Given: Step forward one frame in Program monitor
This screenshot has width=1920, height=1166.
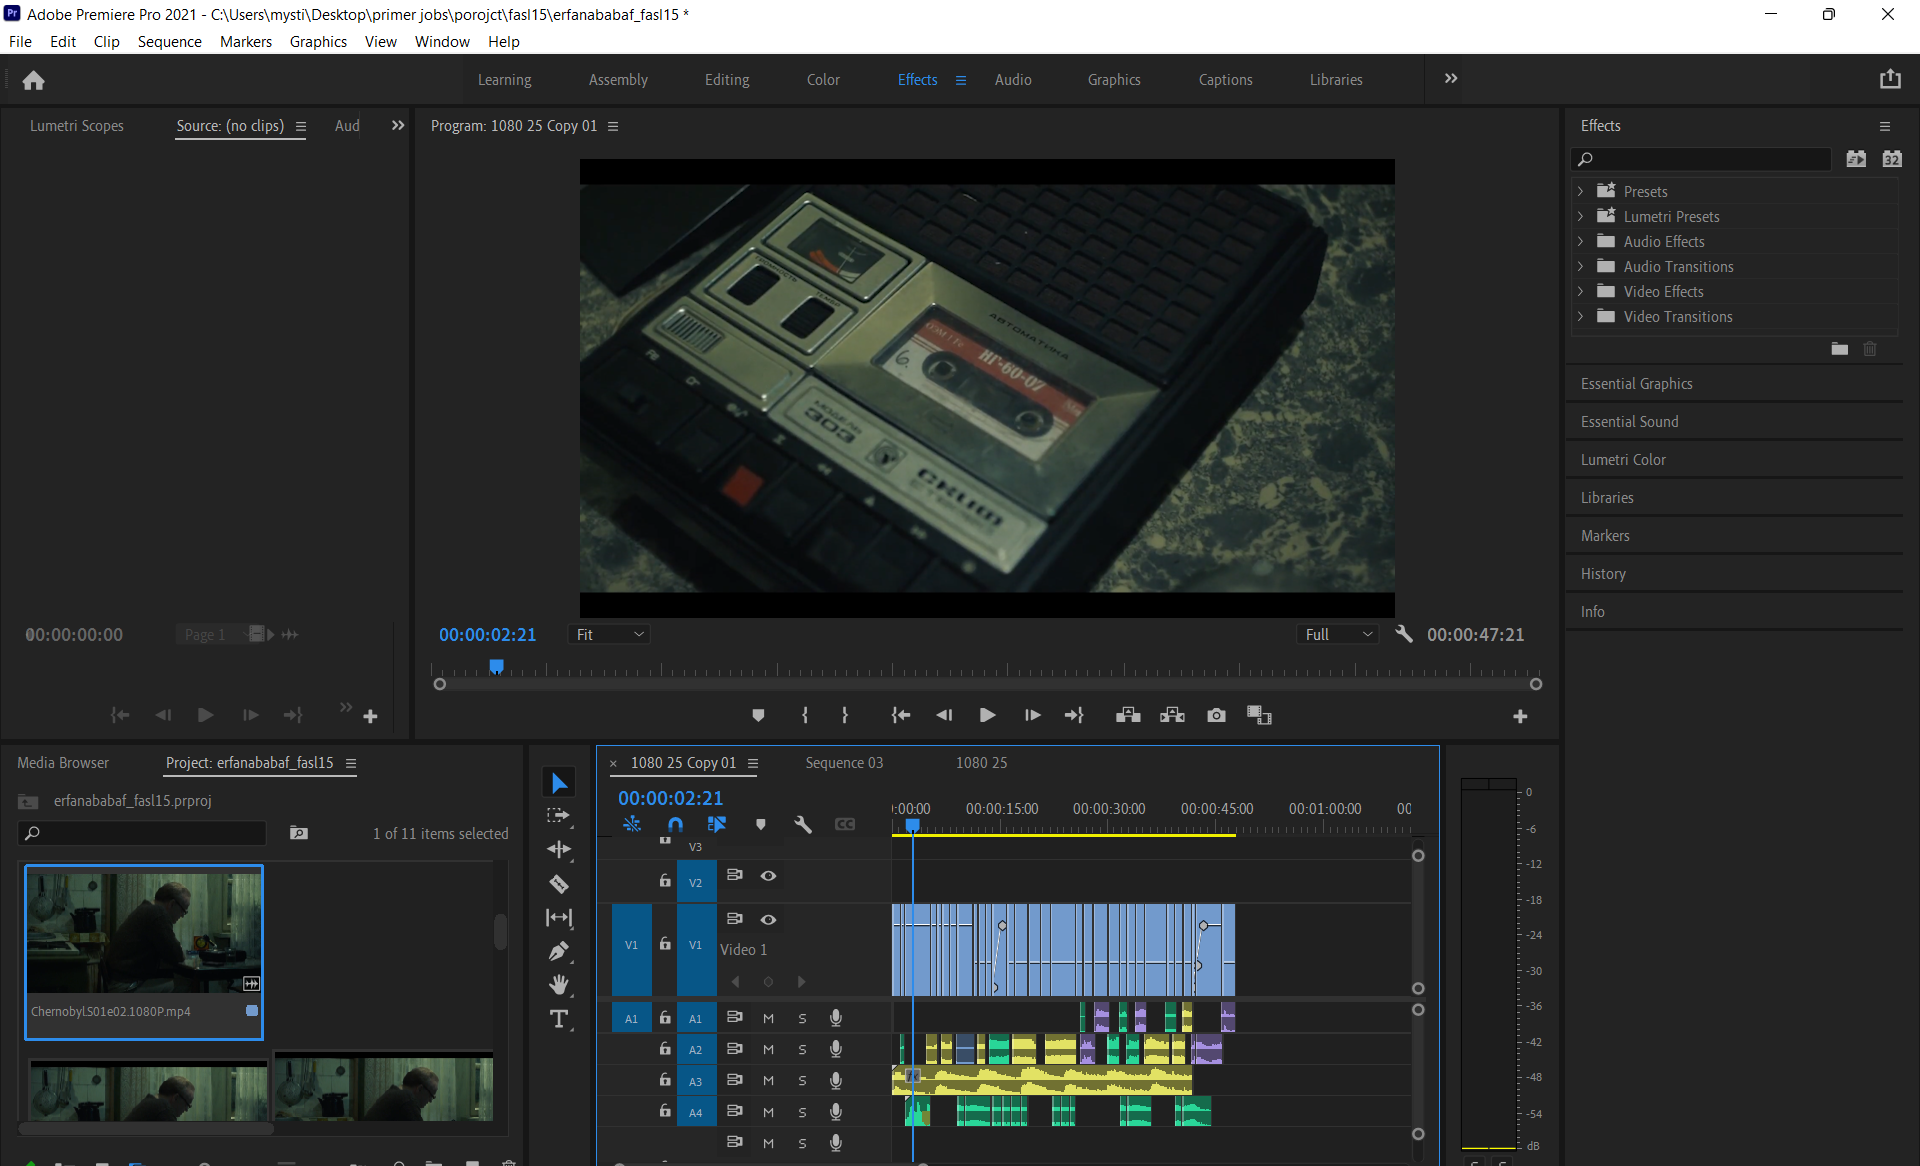Looking at the screenshot, I should pyautogui.click(x=1032, y=715).
